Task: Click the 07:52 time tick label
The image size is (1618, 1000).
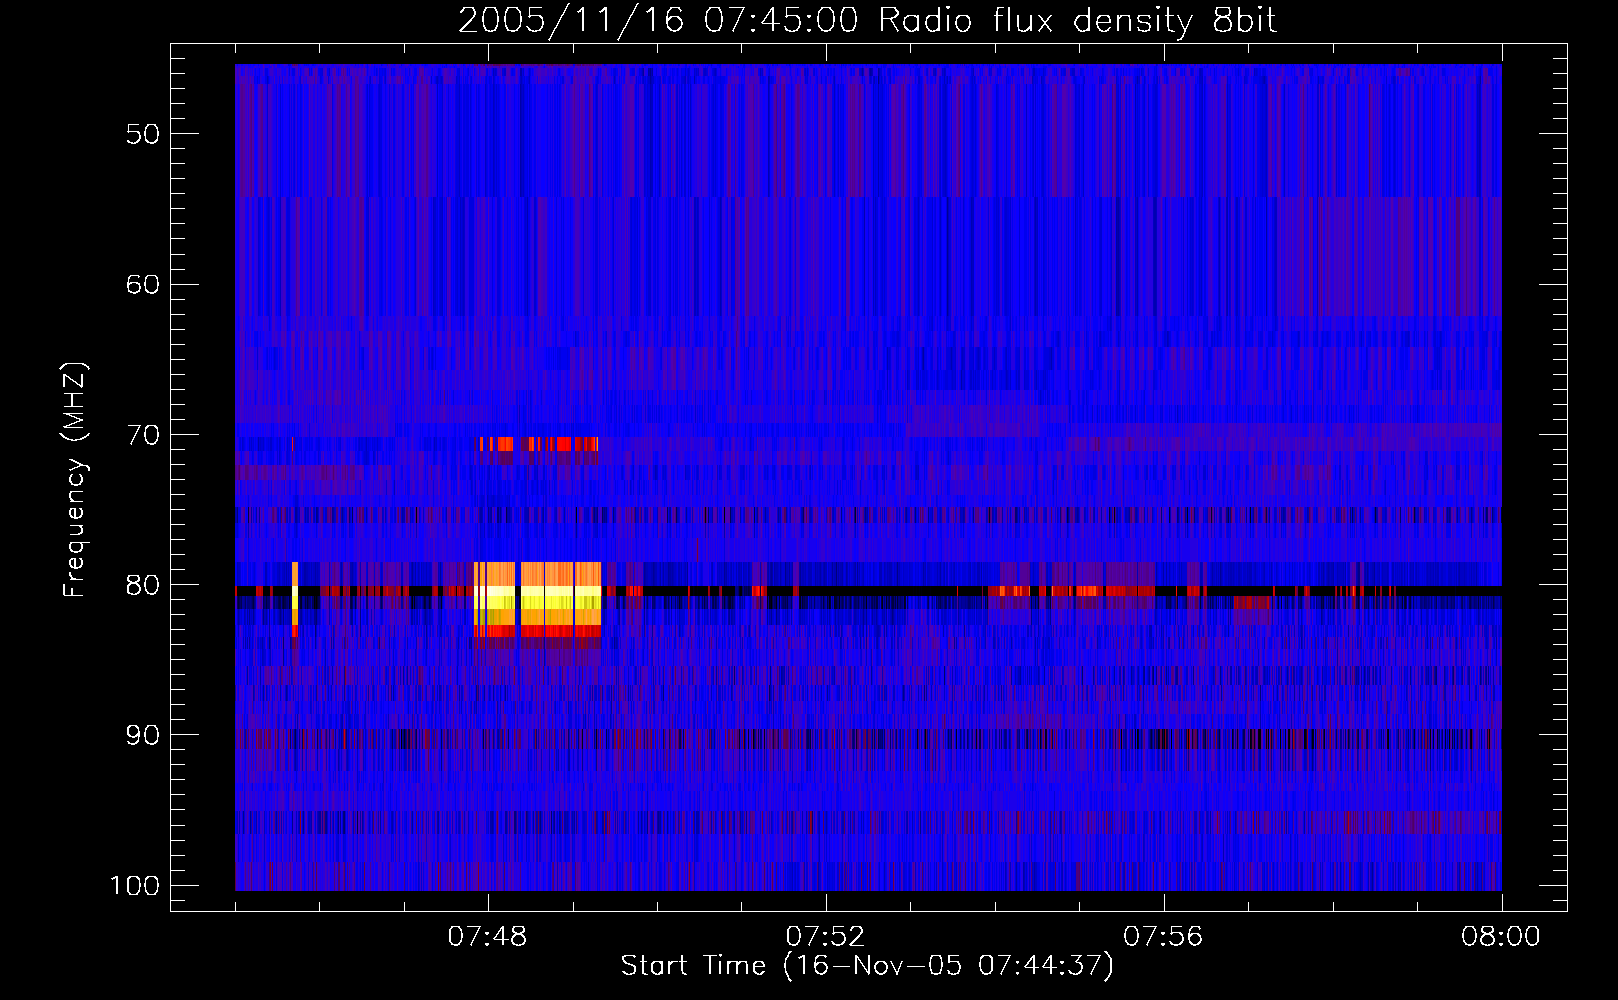Action: [825, 937]
